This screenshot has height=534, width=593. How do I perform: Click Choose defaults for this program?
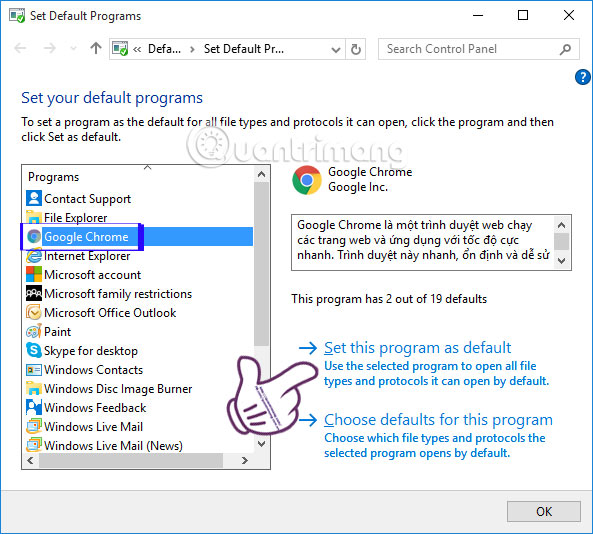pos(438,420)
